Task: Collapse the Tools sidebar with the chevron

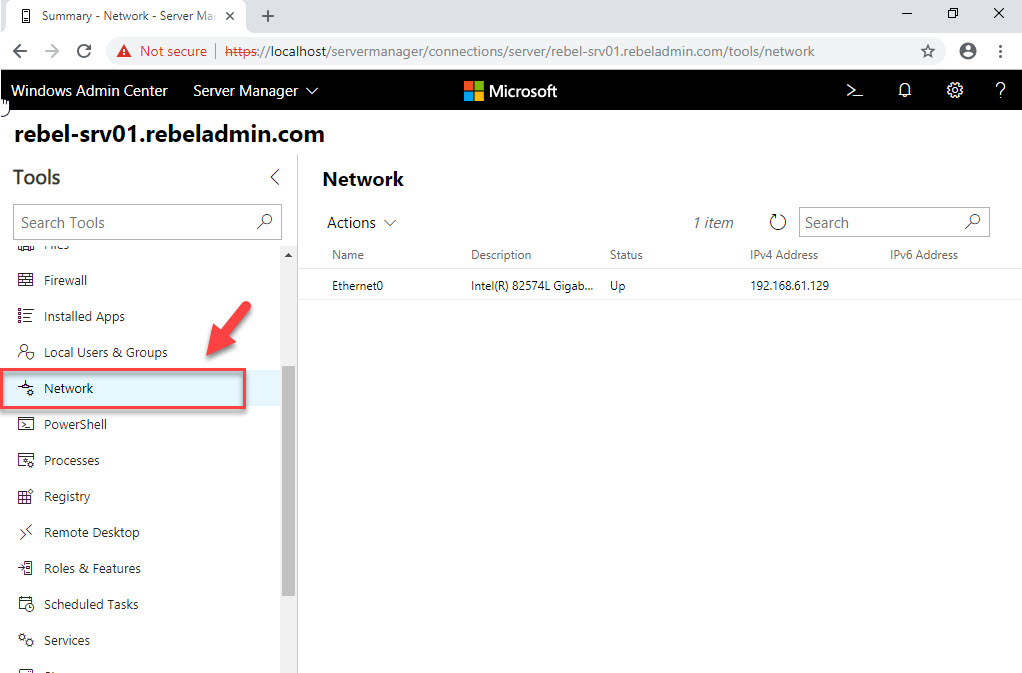Action: pos(275,177)
